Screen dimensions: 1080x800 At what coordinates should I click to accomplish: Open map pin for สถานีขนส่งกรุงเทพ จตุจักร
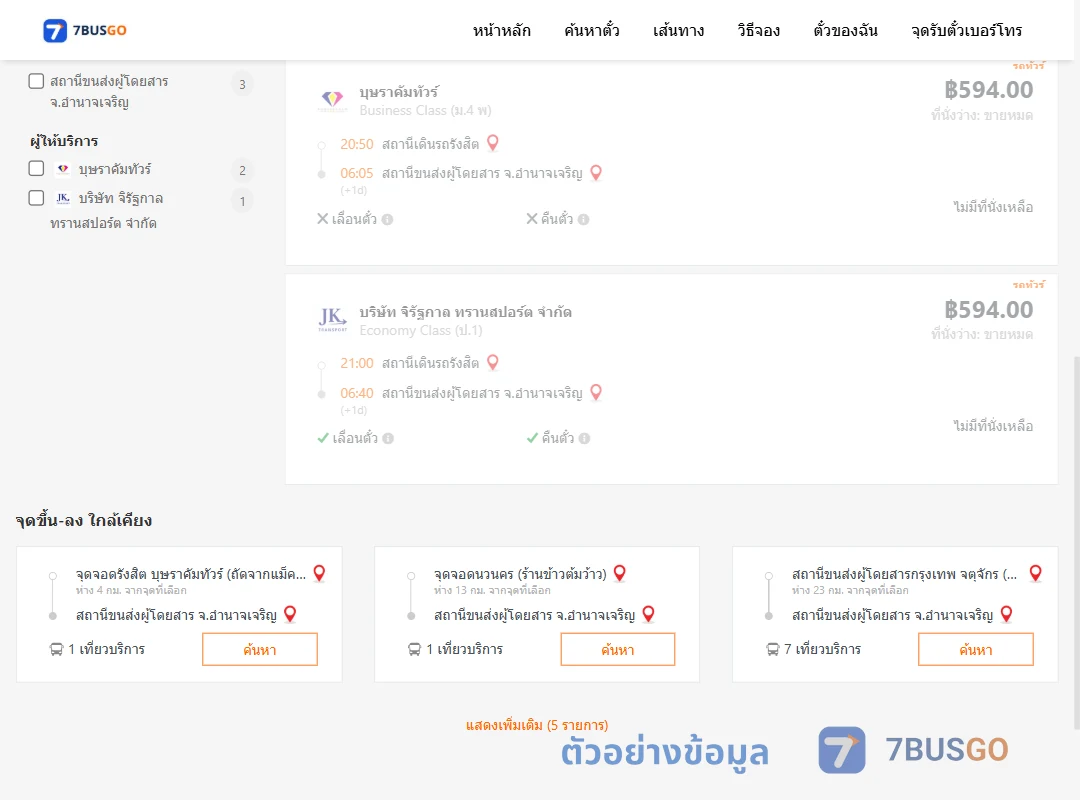click(1035, 573)
